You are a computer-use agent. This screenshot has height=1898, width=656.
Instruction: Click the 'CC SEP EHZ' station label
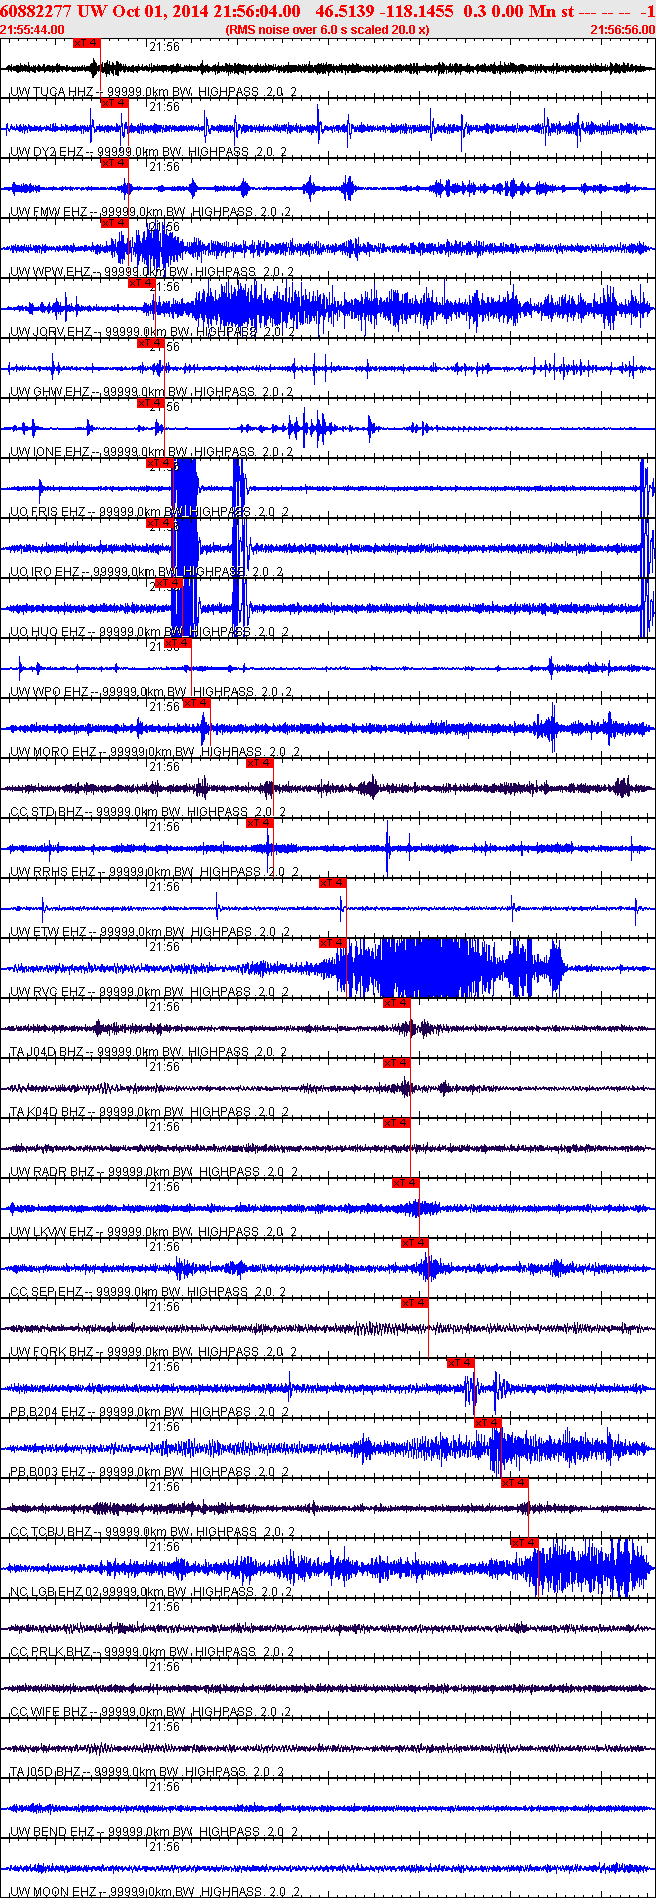pyautogui.click(x=47, y=1292)
